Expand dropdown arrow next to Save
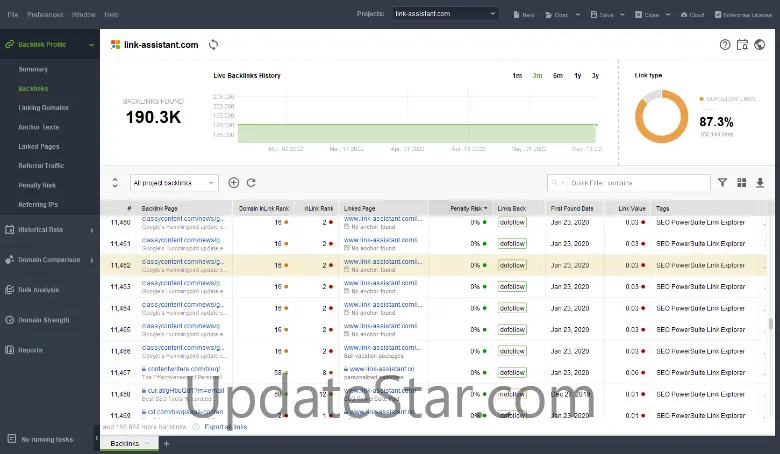780x454 pixels. (622, 14)
